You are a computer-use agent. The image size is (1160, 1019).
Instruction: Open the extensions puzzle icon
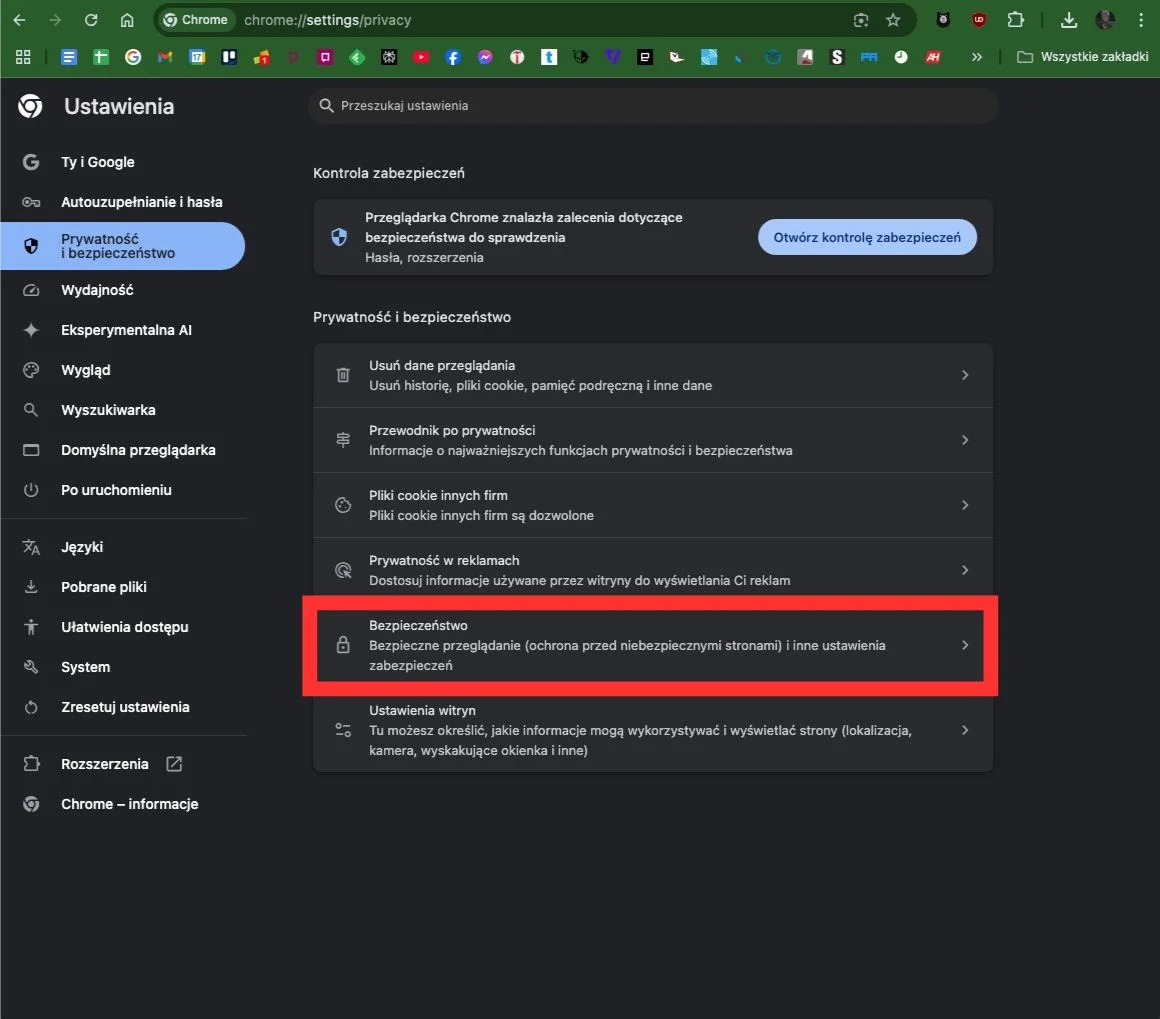point(1016,20)
